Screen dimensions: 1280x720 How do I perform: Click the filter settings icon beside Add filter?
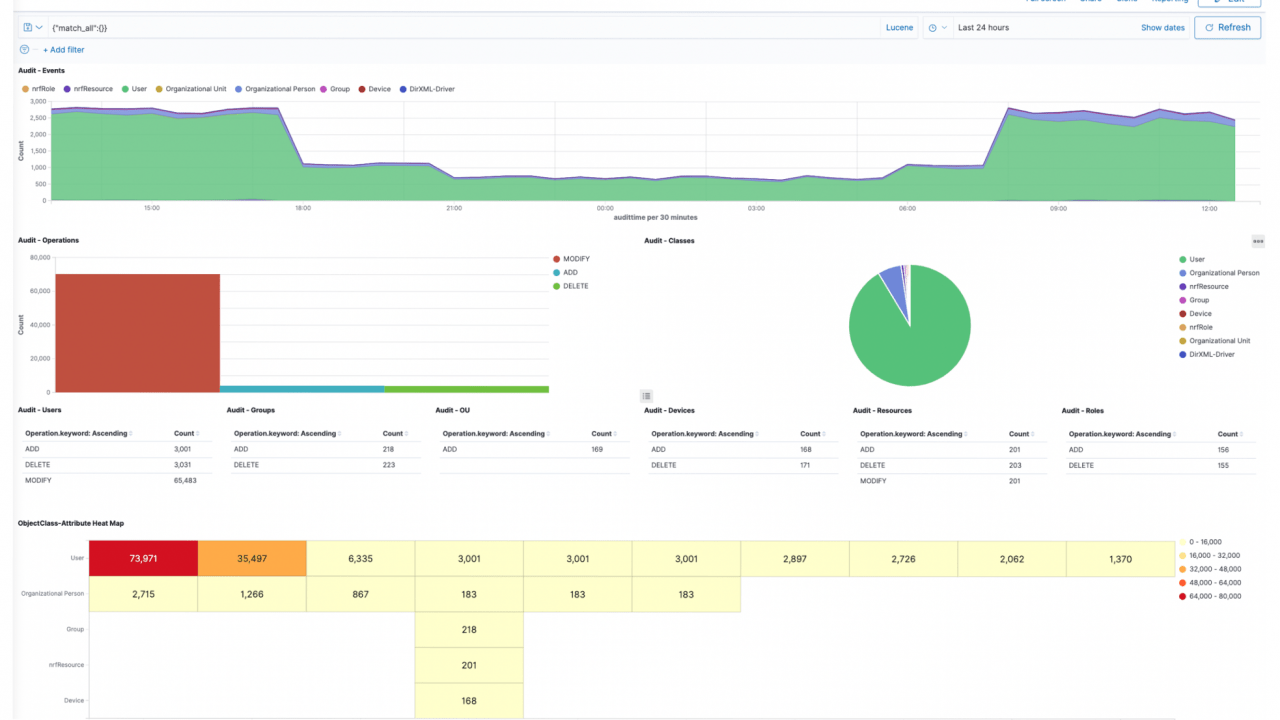[24, 49]
